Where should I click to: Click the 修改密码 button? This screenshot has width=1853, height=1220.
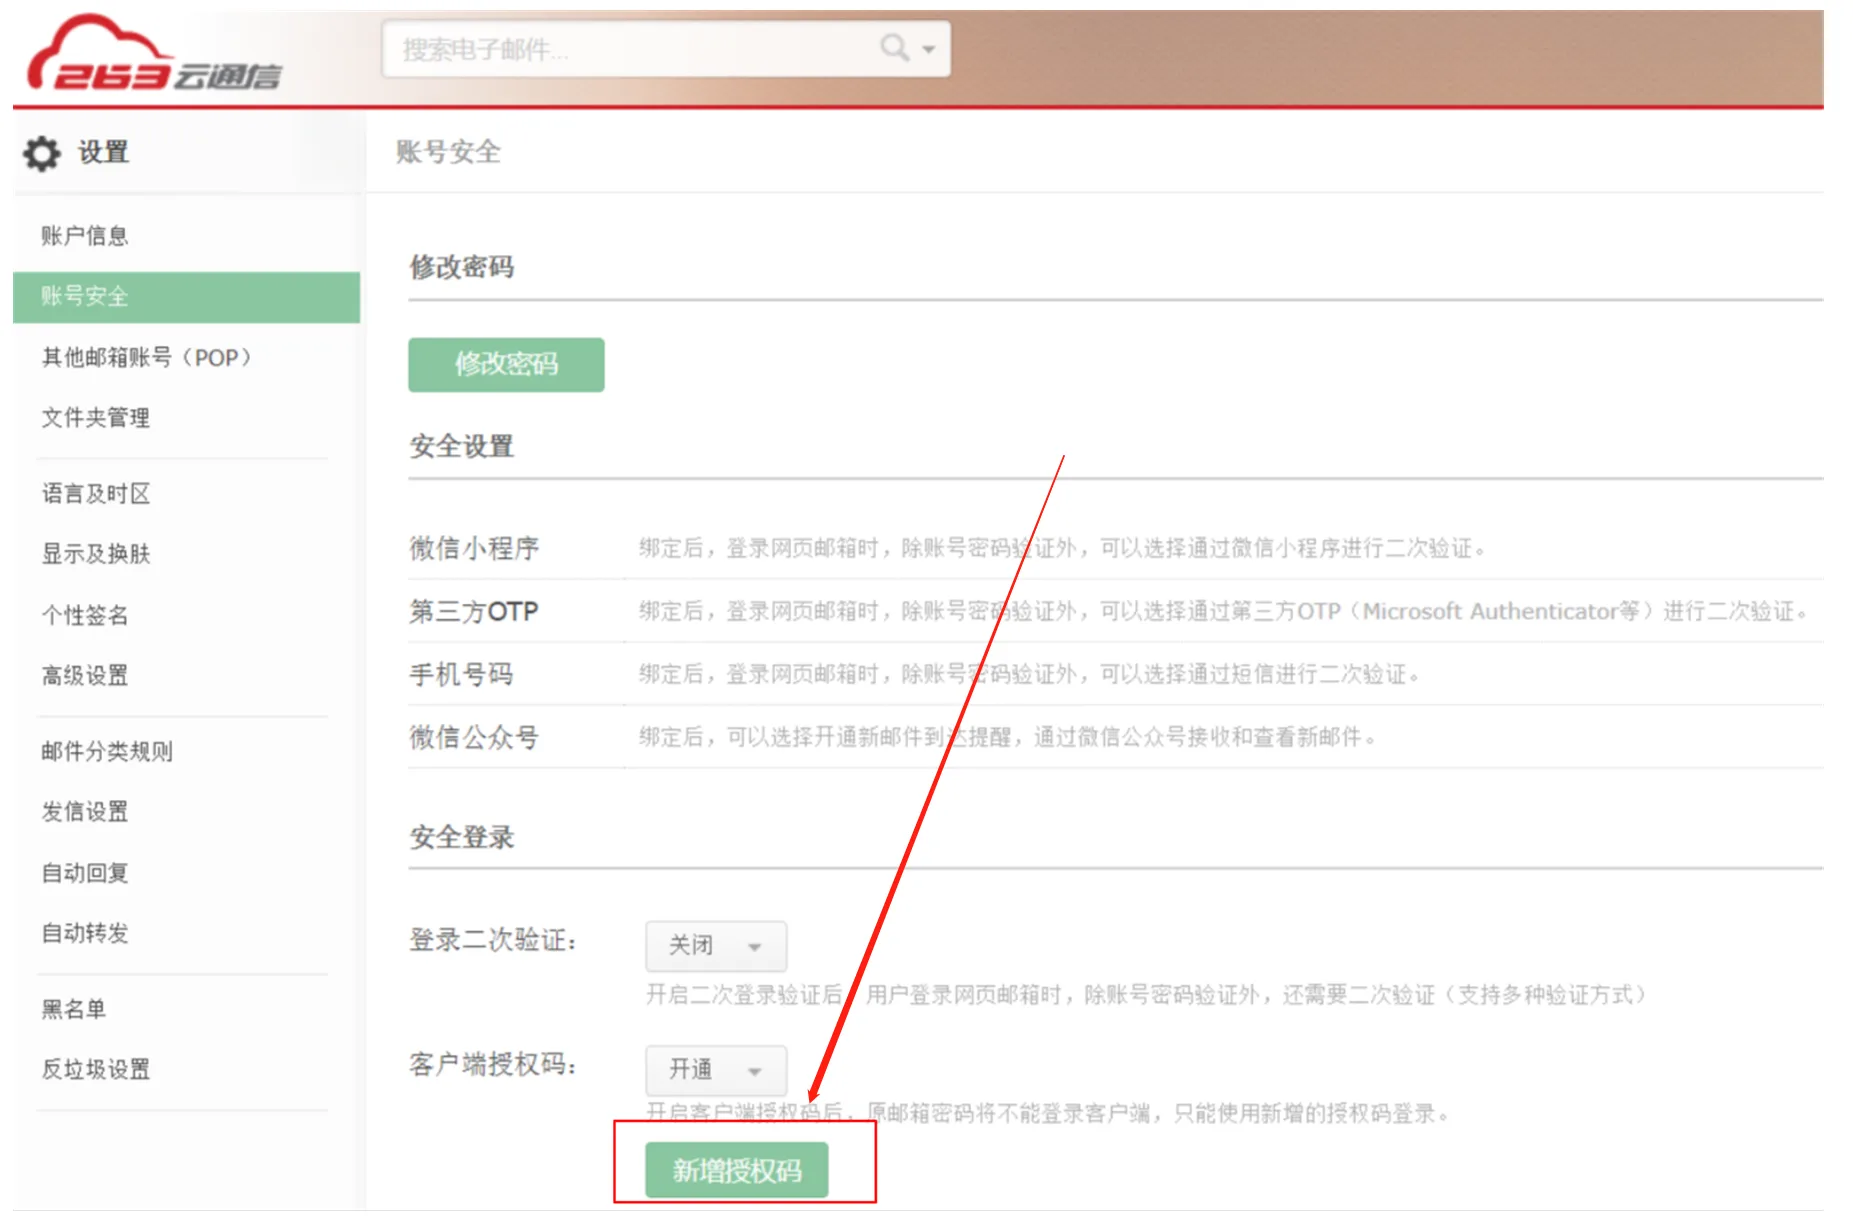(x=506, y=364)
